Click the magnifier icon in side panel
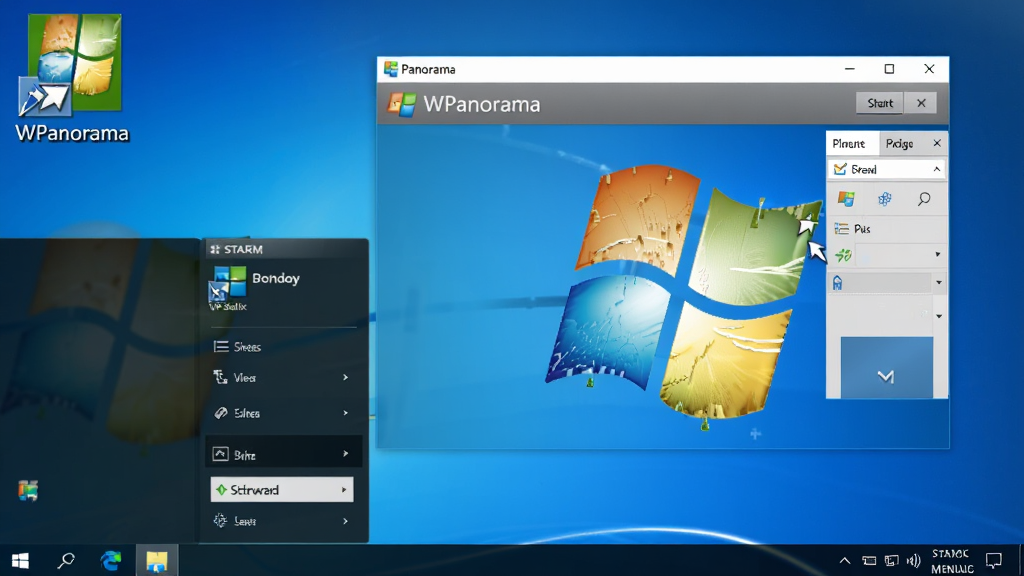 click(x=923, y=199)
